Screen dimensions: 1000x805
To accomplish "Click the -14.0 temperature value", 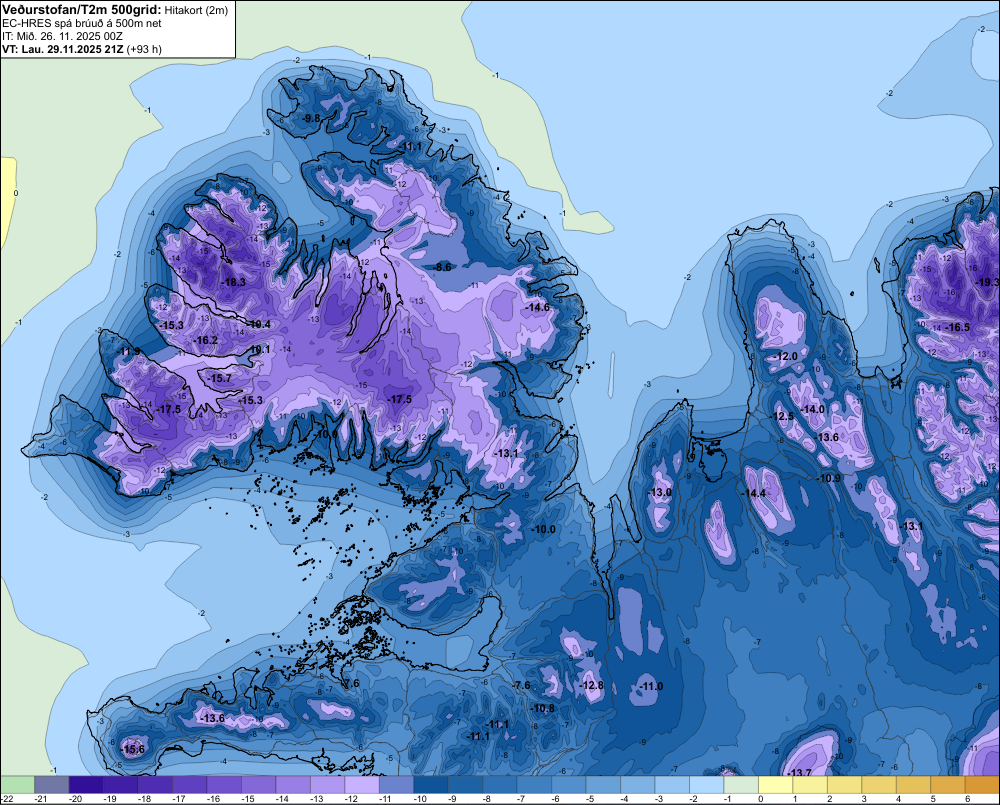I will pyautogui.click(x=812, y=409).
